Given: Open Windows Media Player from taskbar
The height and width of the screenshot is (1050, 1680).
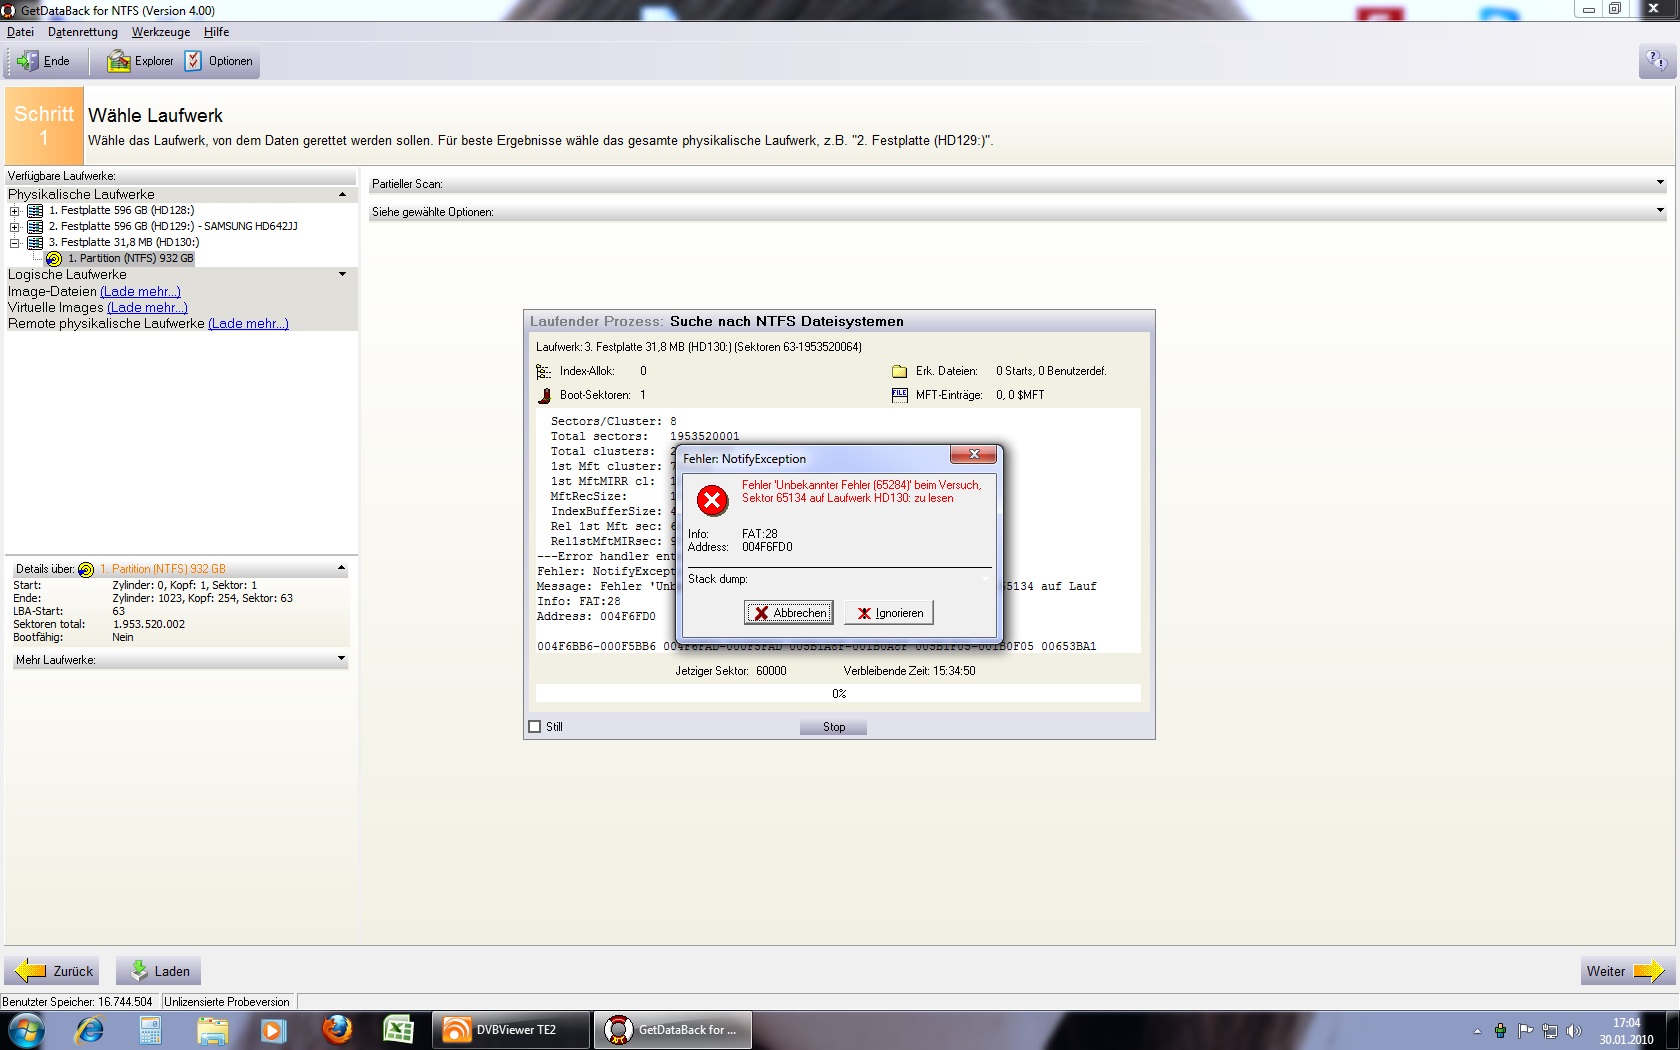Looking at the screenshot, I should 273,1030.
